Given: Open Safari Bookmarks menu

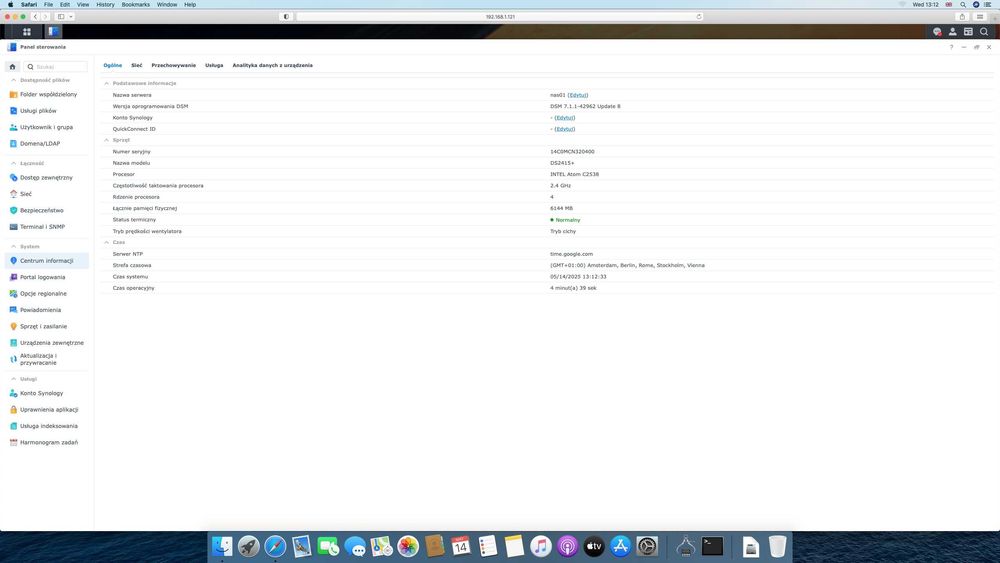Looking at the screenshot, I should coord(136,4).
